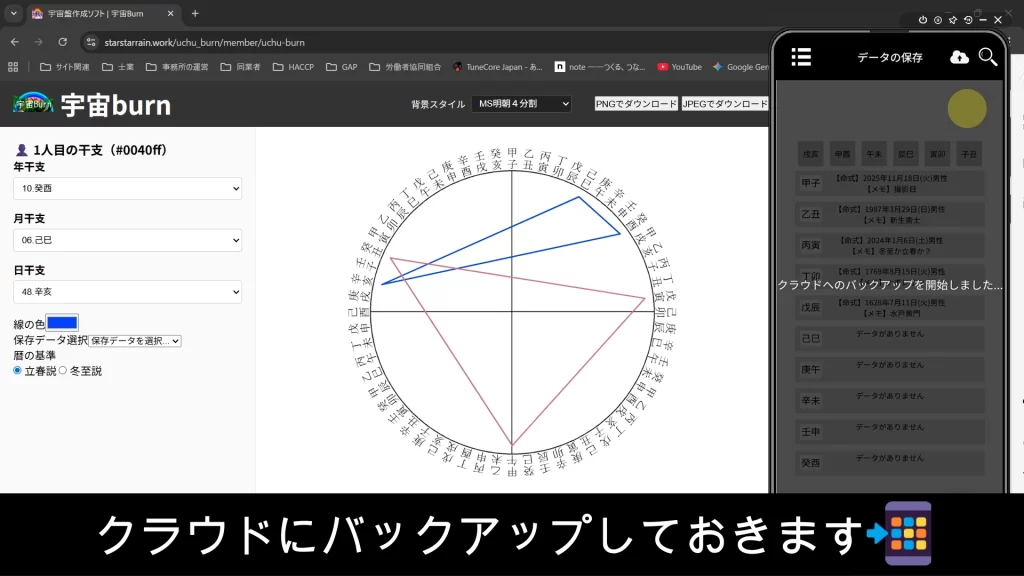This screenshot has width=1024, height=576.
Task: Switch to the 宇宙盤作成ソフト browser tab
Action: (x=100, y=14)
